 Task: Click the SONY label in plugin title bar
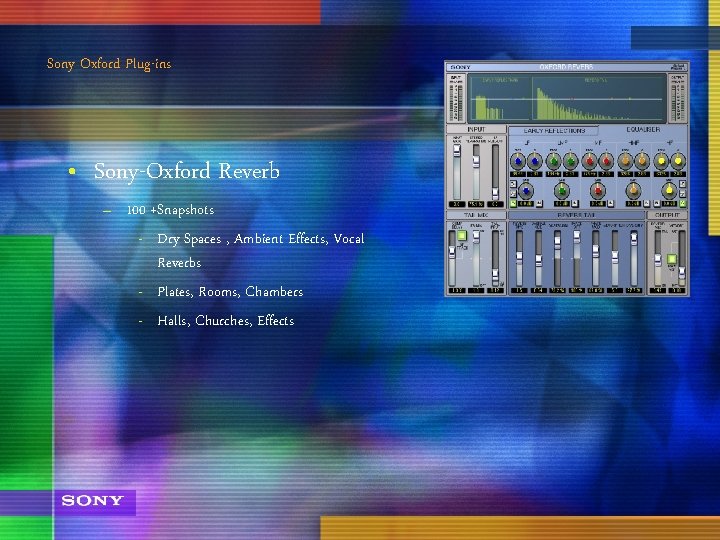click(460, 67)
